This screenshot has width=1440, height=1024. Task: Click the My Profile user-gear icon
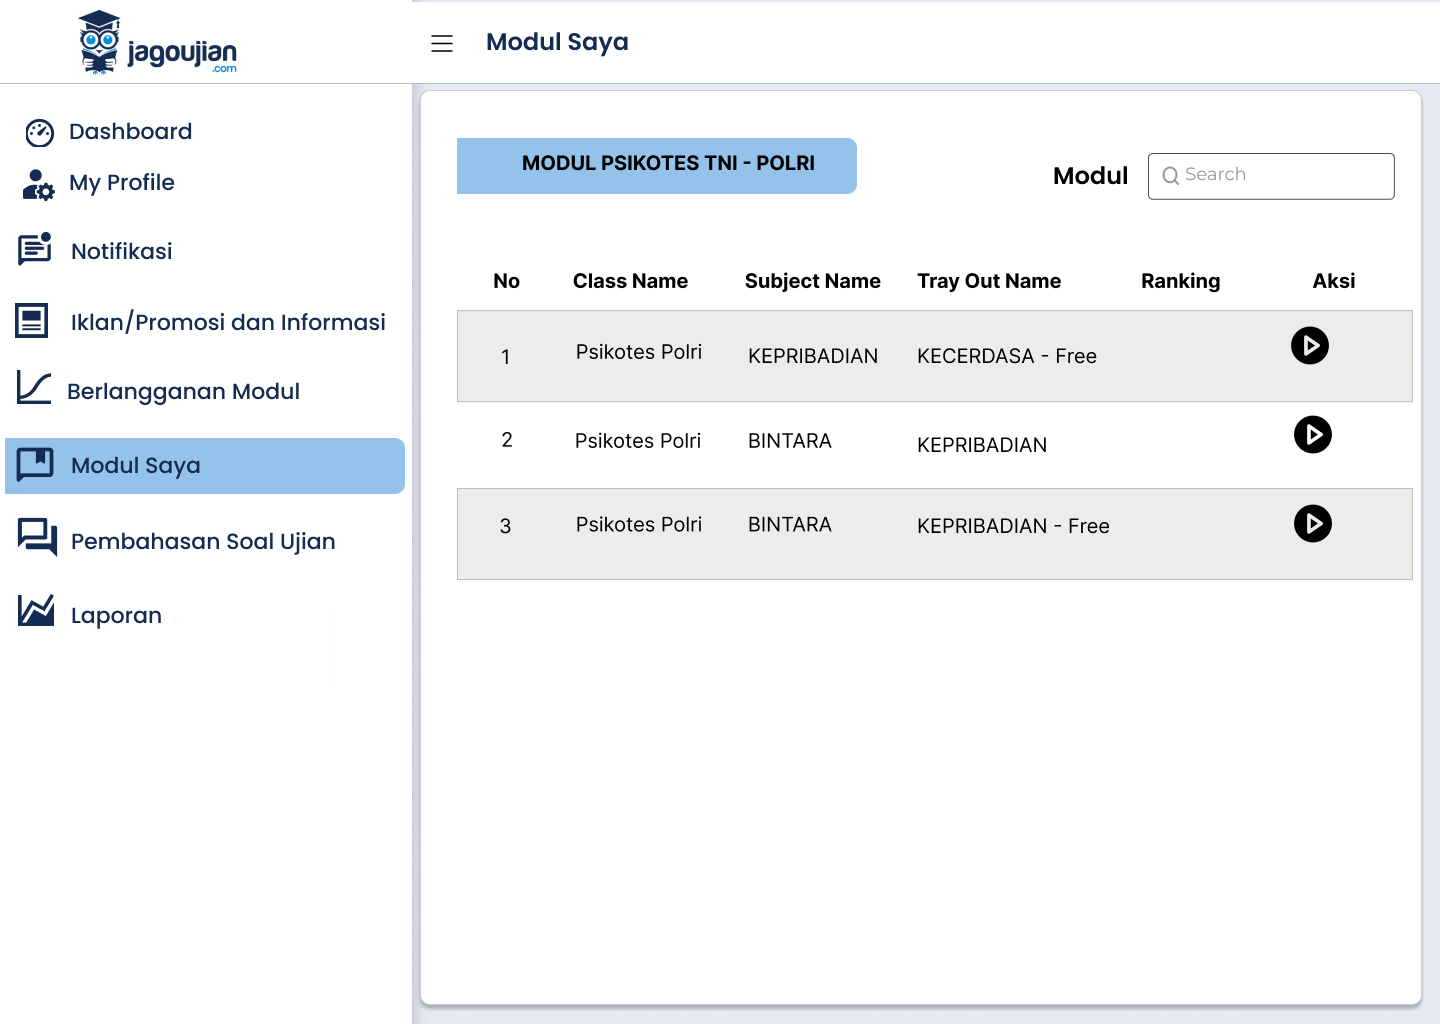tap(38, 185)
